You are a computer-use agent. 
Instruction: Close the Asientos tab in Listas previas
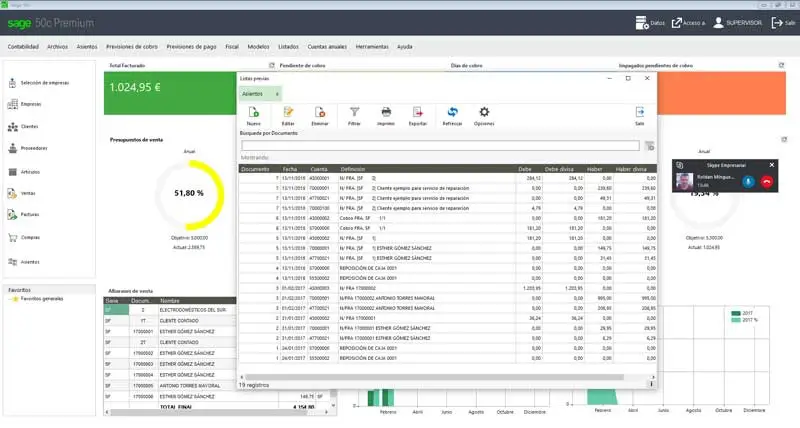click(277, 94)
